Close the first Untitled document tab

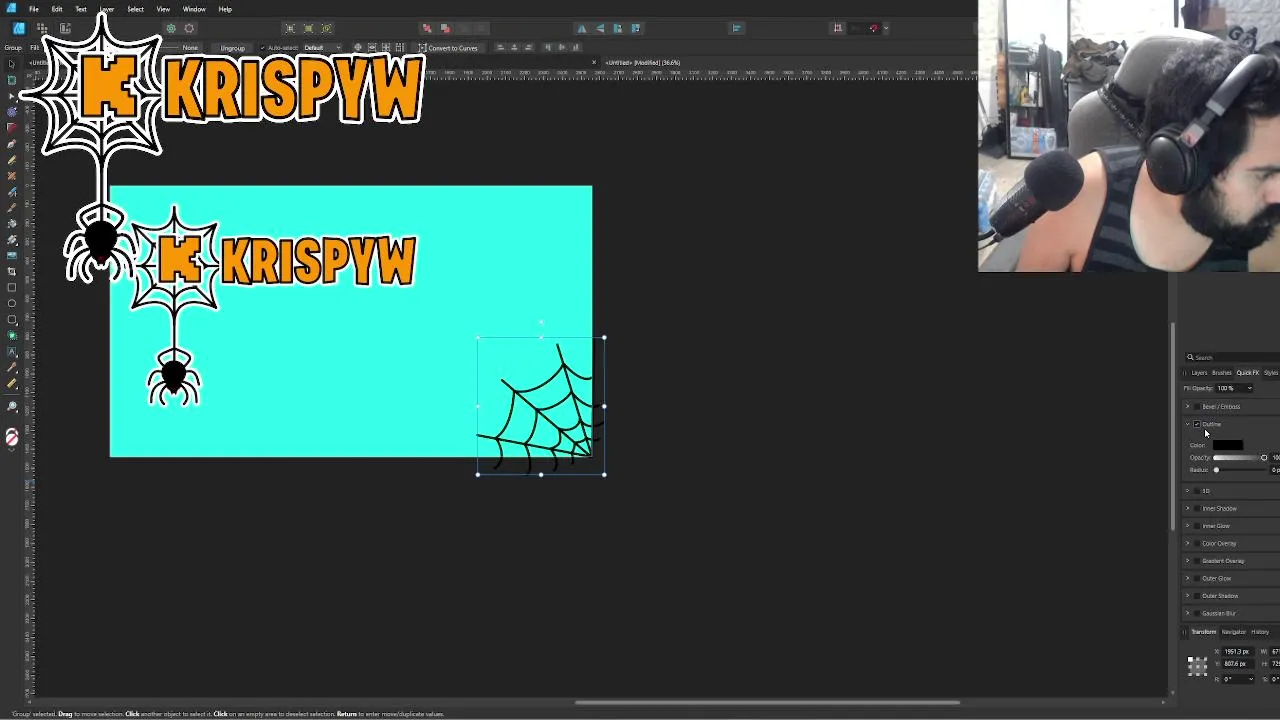point(594,63)
